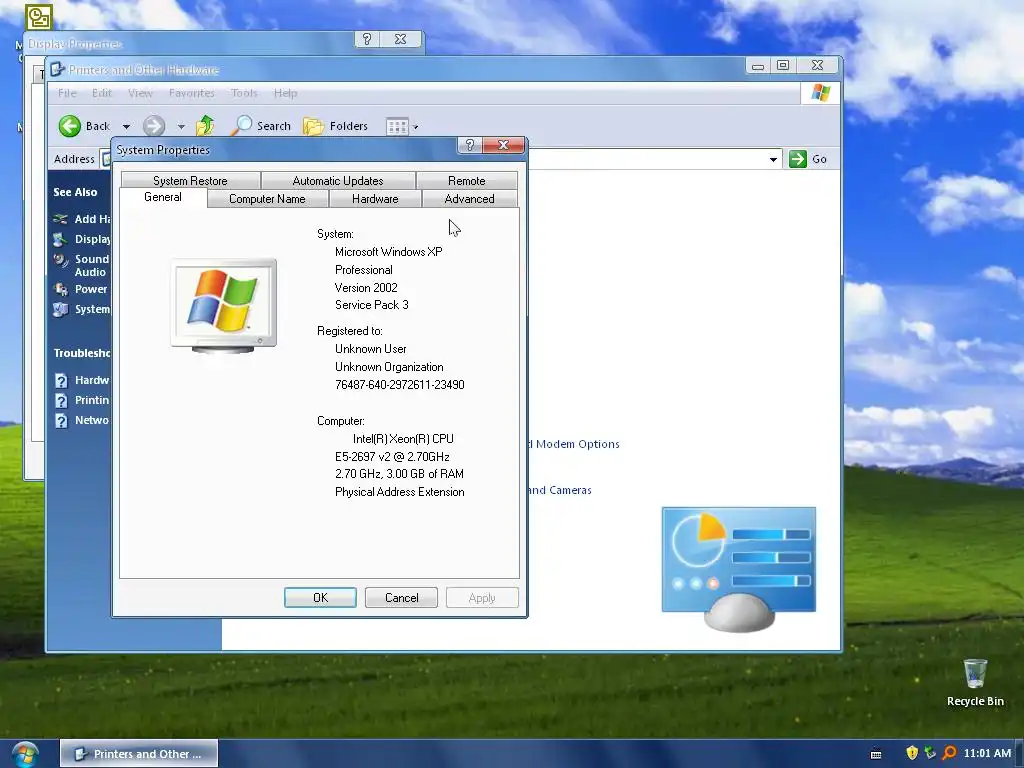1024x768 pixels.
Task: Click the Display icon in See Also
Action: click(61, 239)
